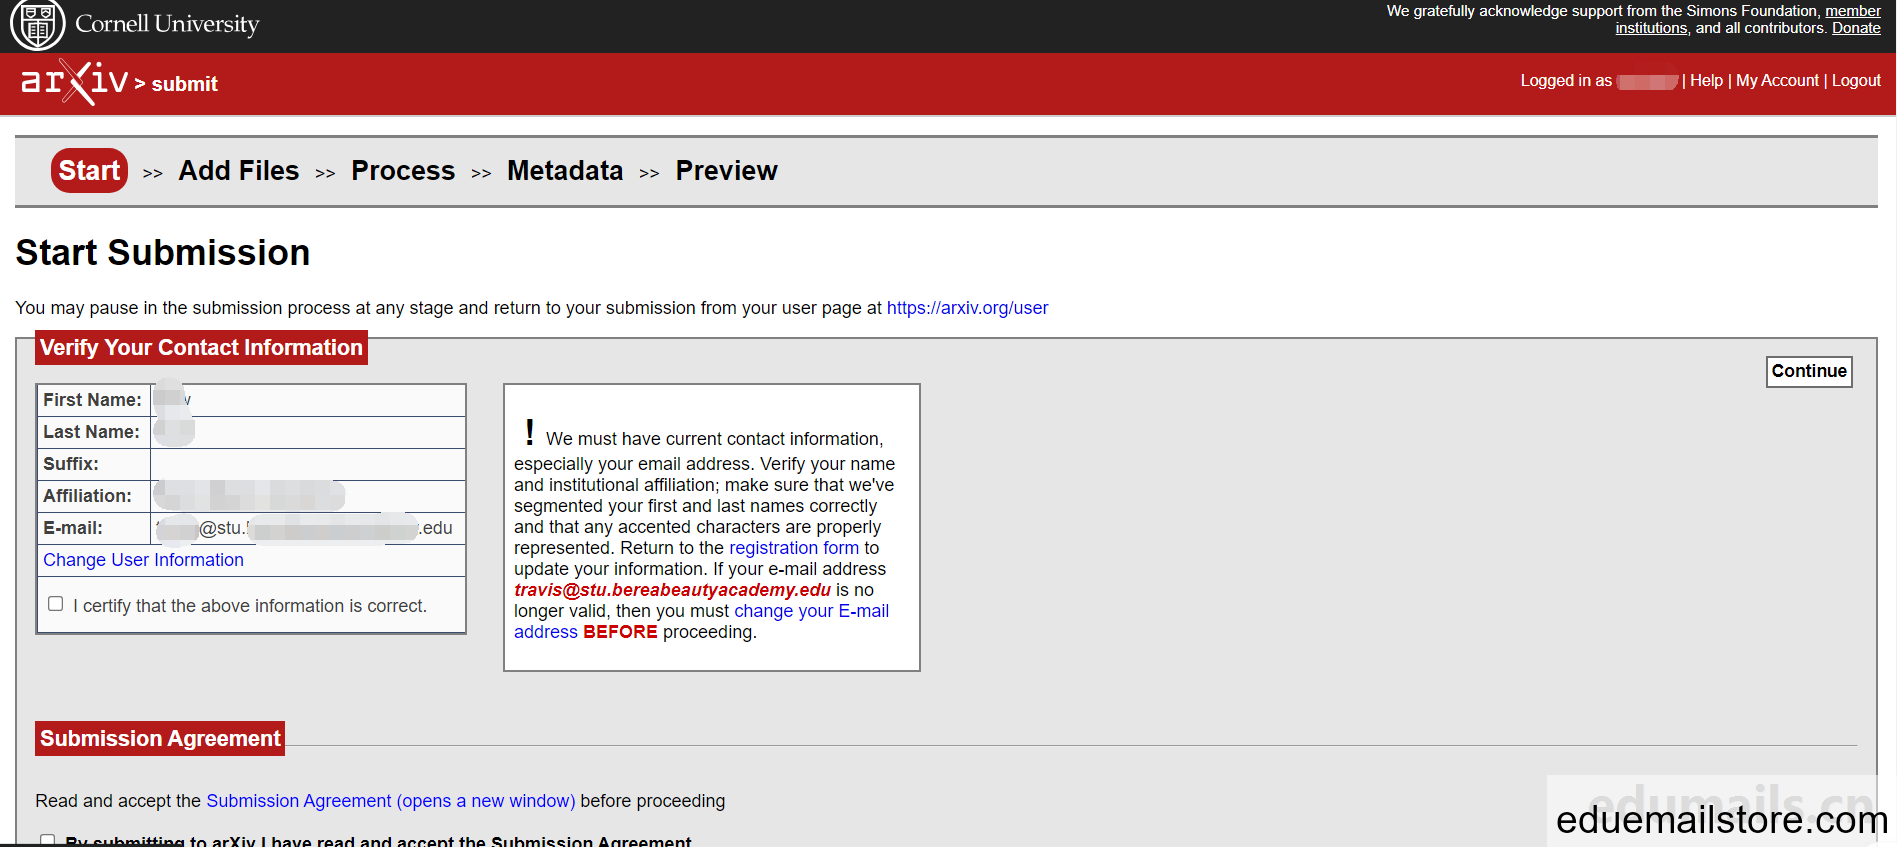Viewport: 1897px width, 847px height.
Task: Click the Affiliation label cell
Action: [x=93, y=496]
